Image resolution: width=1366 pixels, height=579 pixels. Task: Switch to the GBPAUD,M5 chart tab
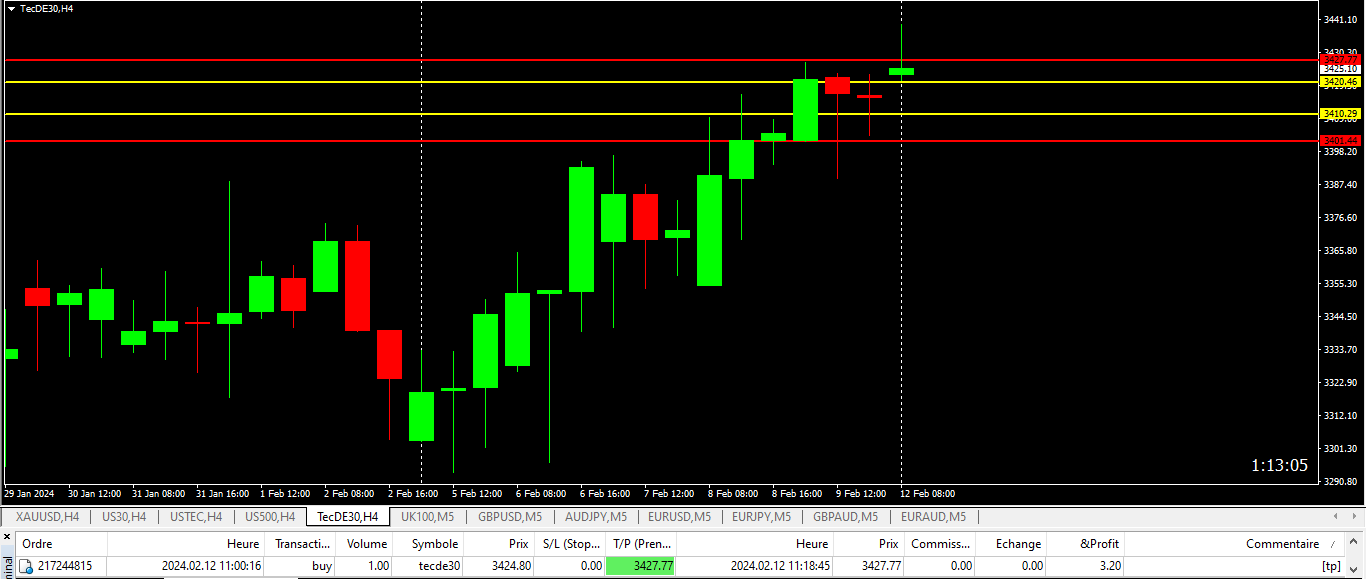845,517
